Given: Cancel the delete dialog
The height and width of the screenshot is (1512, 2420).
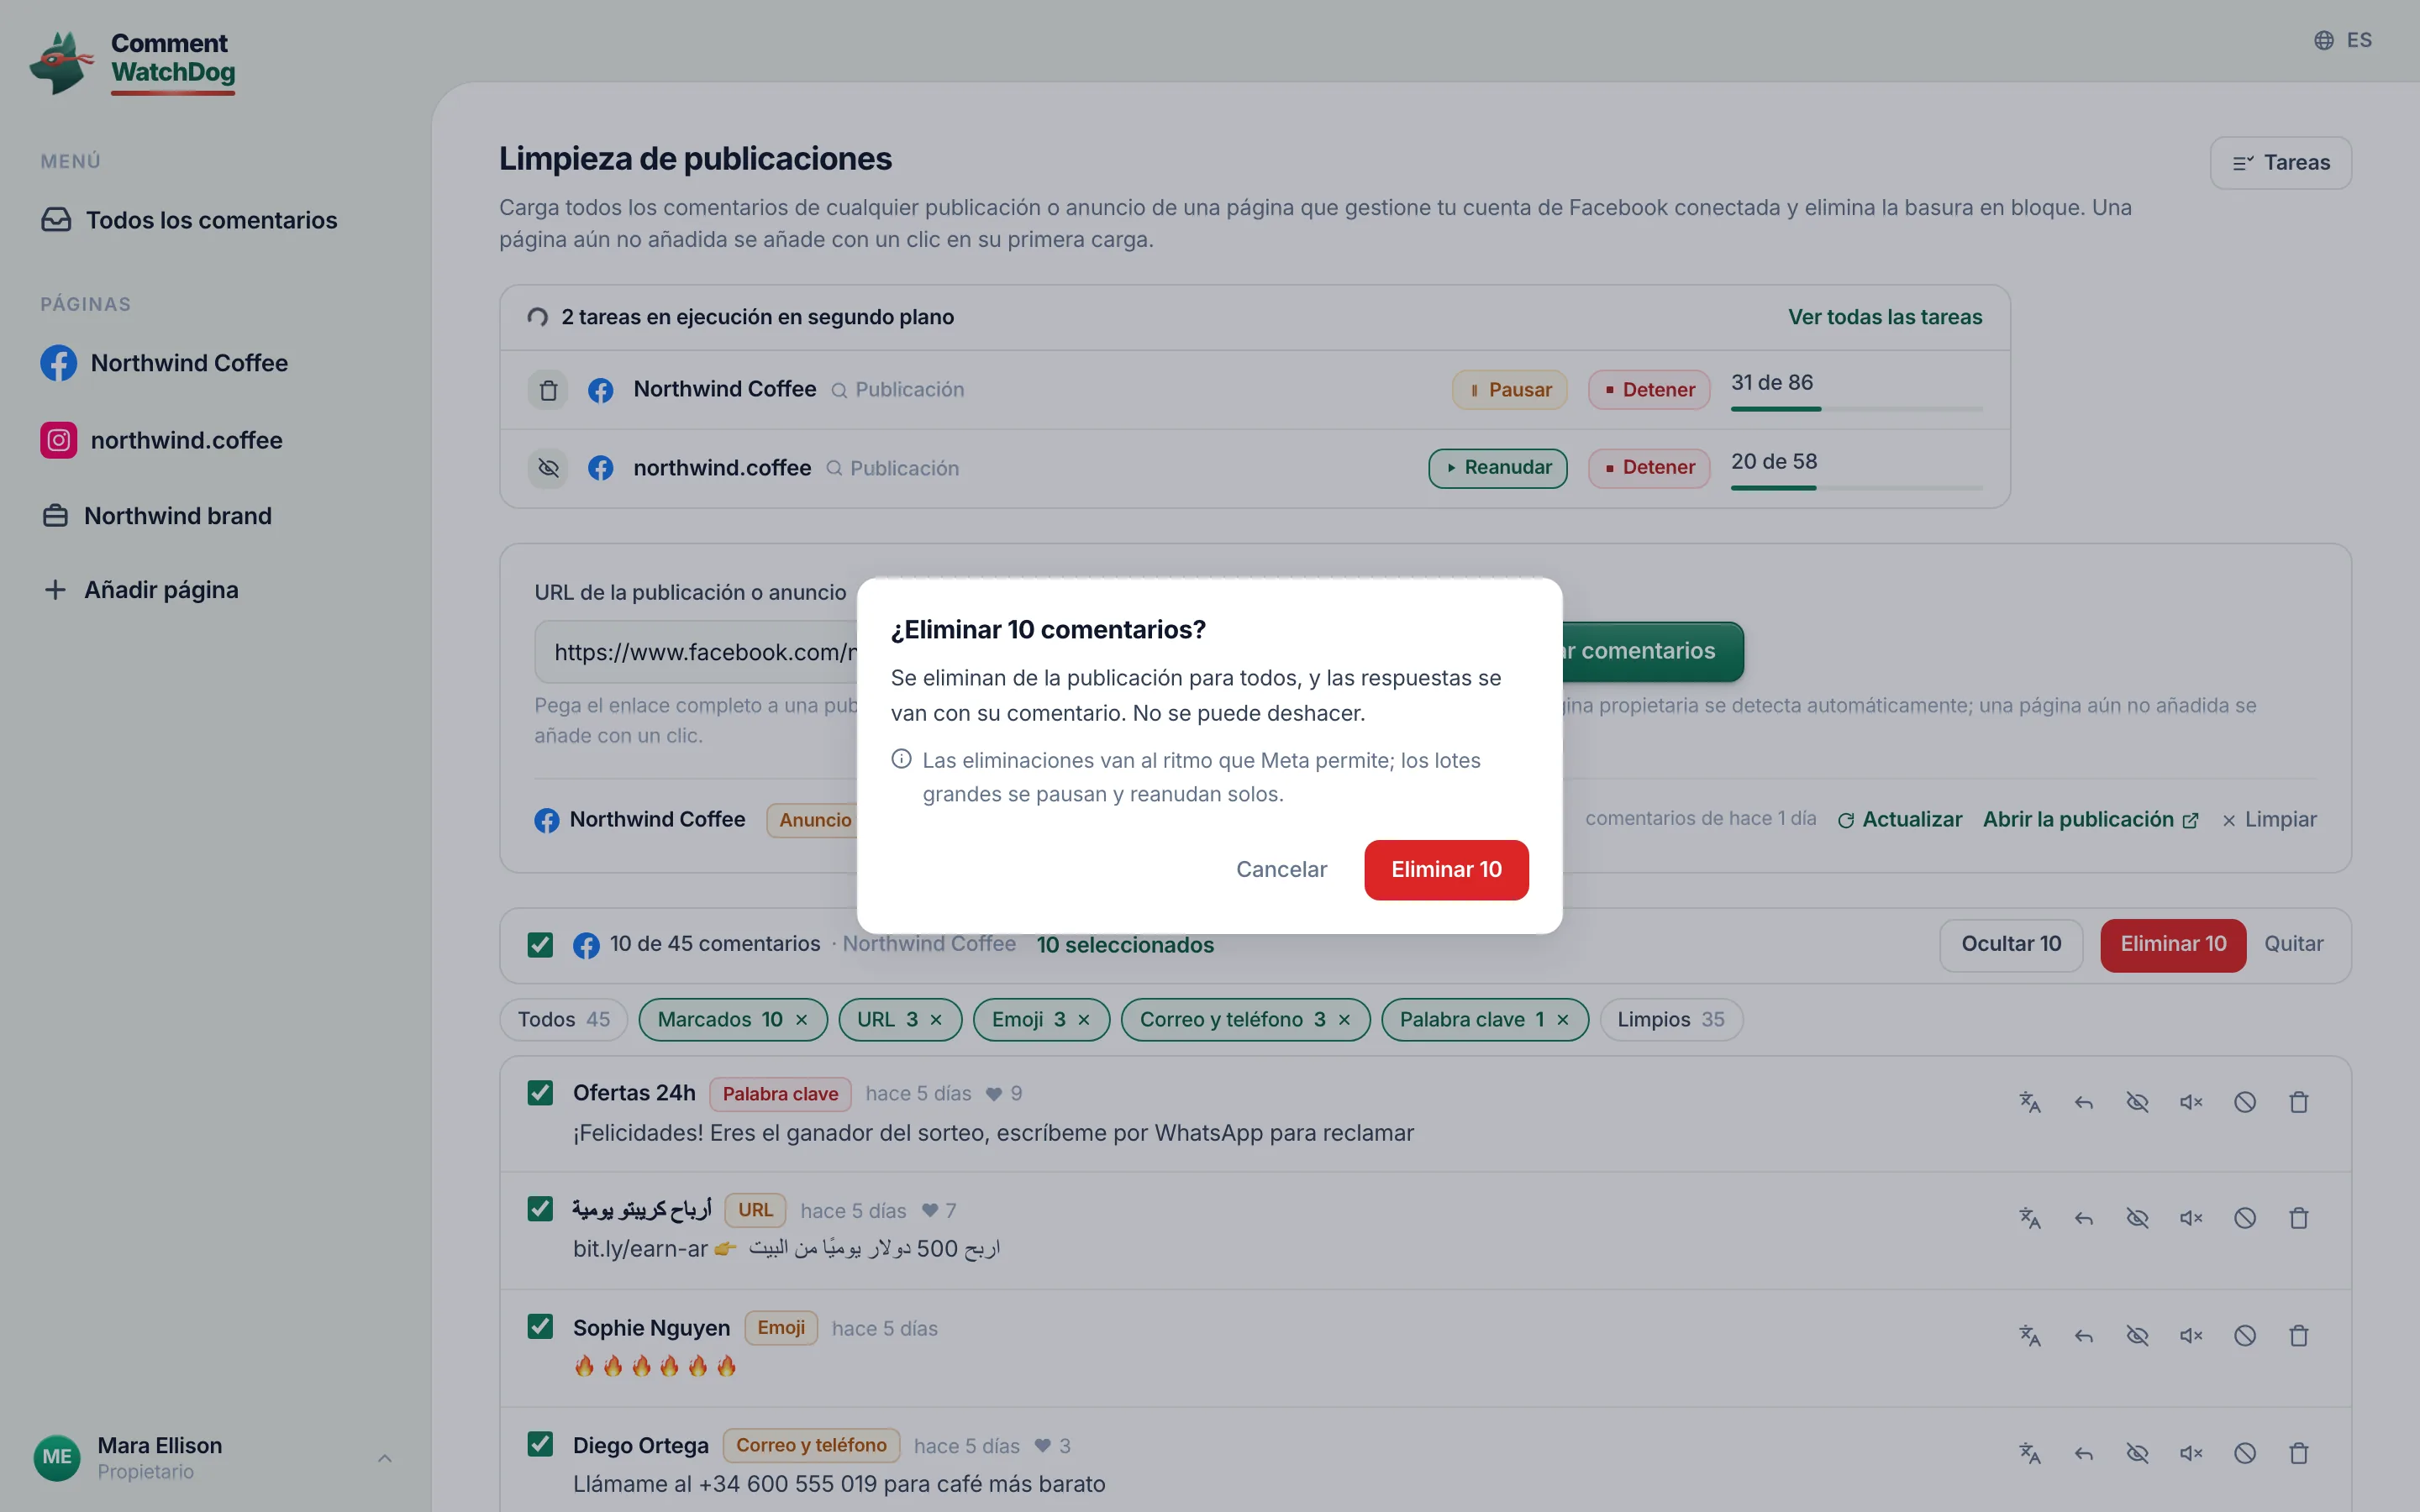Looking at the screenshot, I should point(1281,870).
